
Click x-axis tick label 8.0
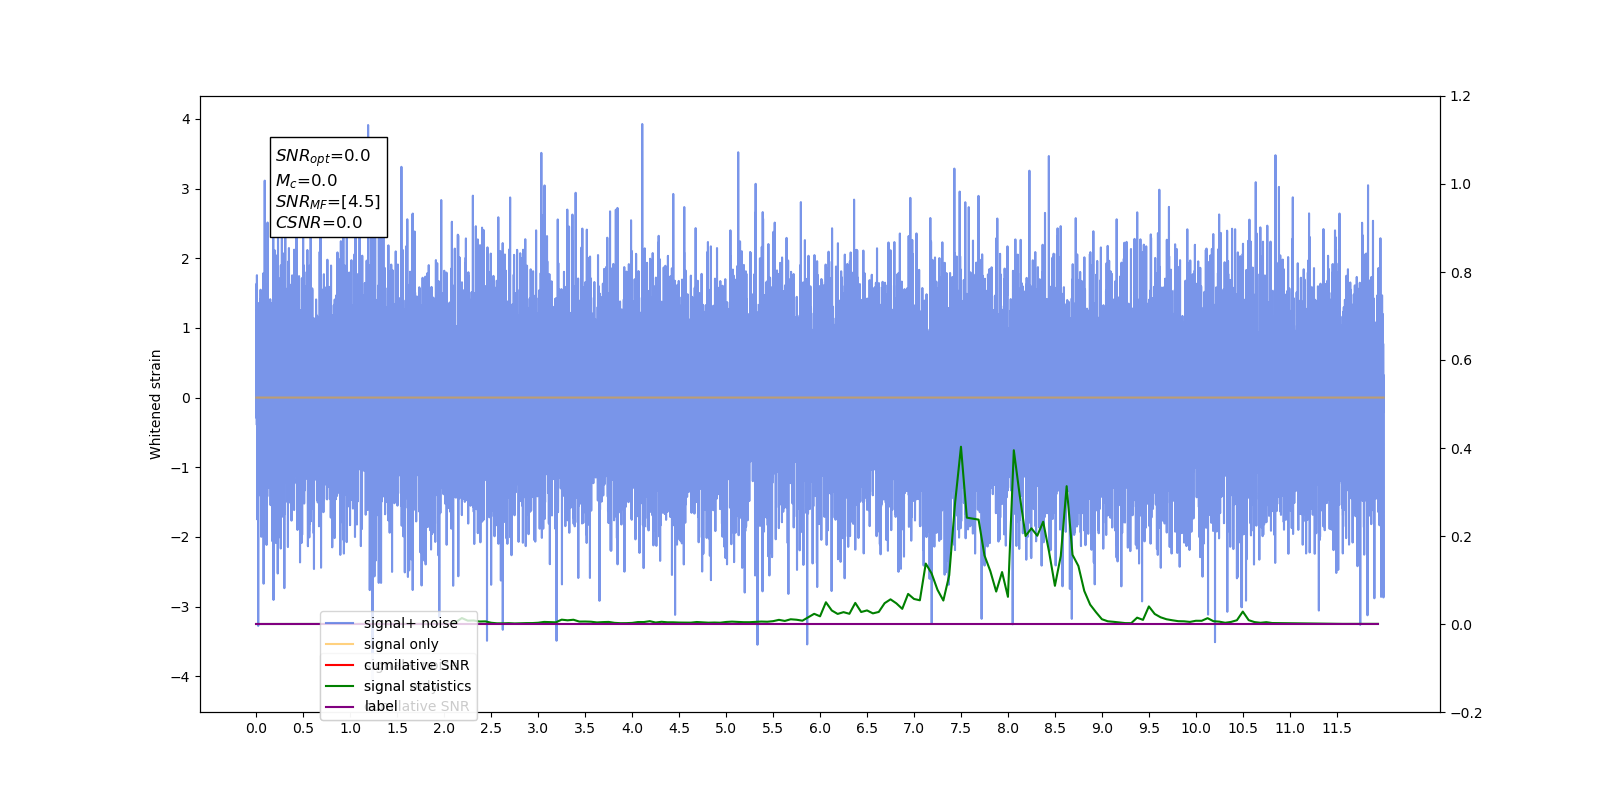1008,728
